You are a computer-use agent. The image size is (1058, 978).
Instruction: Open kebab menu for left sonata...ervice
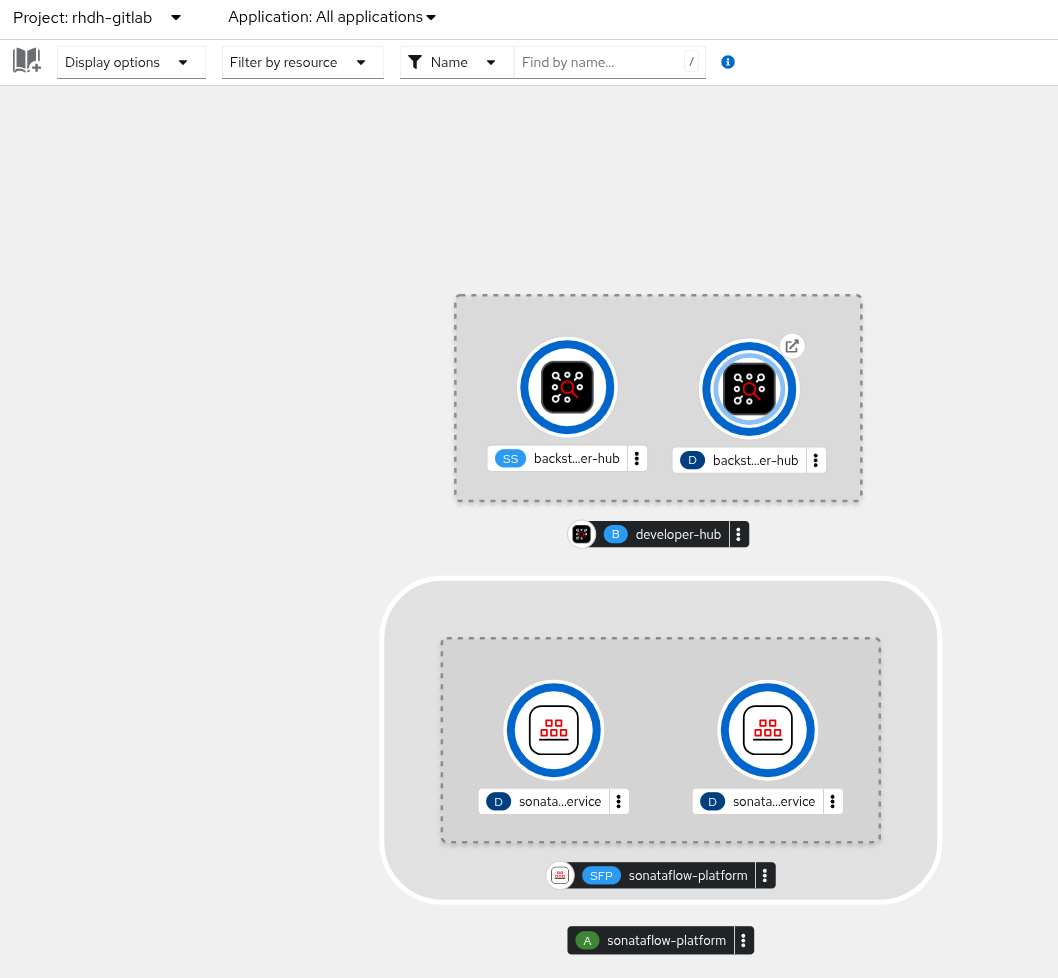(619, 801)
